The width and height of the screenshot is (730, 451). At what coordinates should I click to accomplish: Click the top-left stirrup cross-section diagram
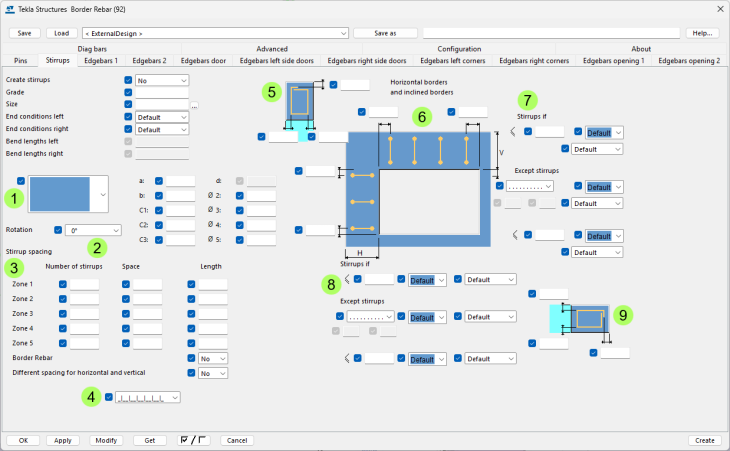[300, 103]
